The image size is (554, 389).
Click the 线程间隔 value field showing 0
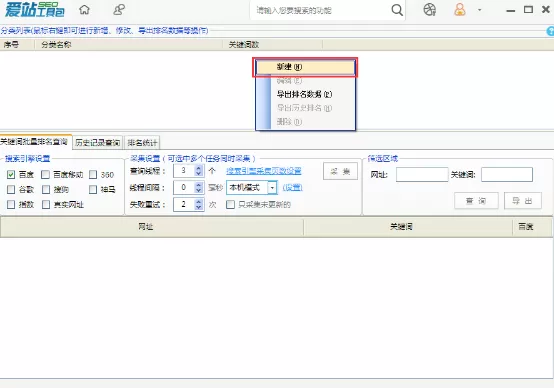coord(184,188)
